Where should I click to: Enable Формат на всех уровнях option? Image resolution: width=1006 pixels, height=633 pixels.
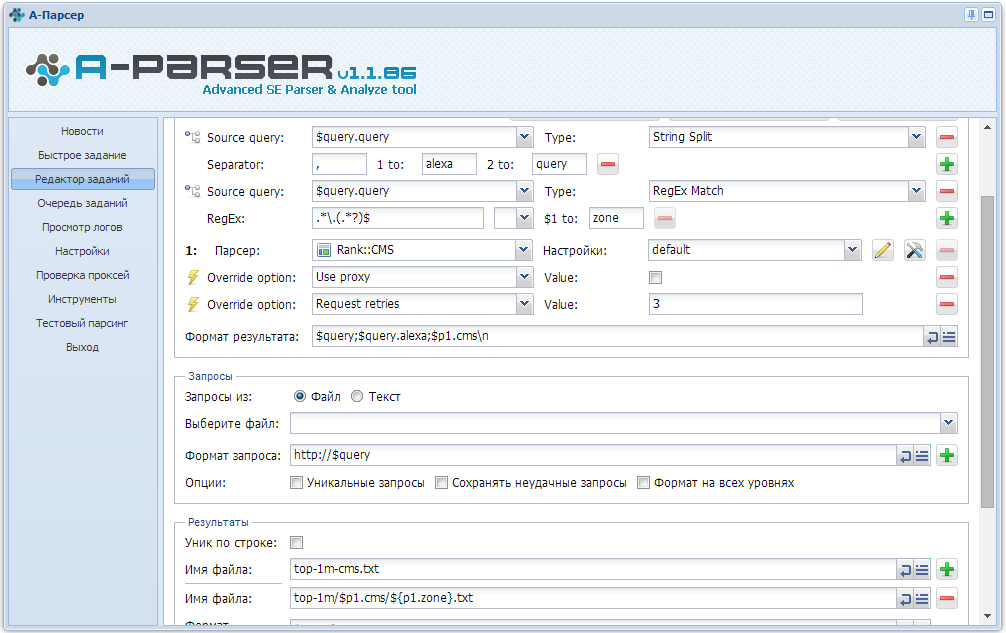pos(643,482)
